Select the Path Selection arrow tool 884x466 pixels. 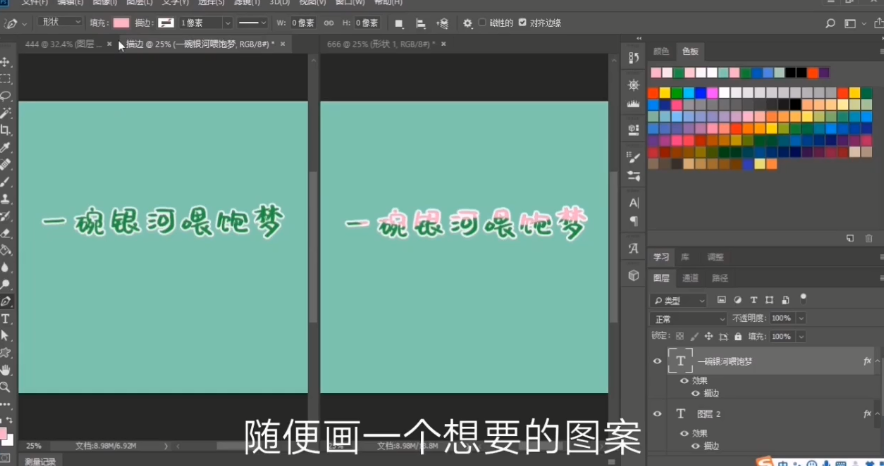point(6,336)
